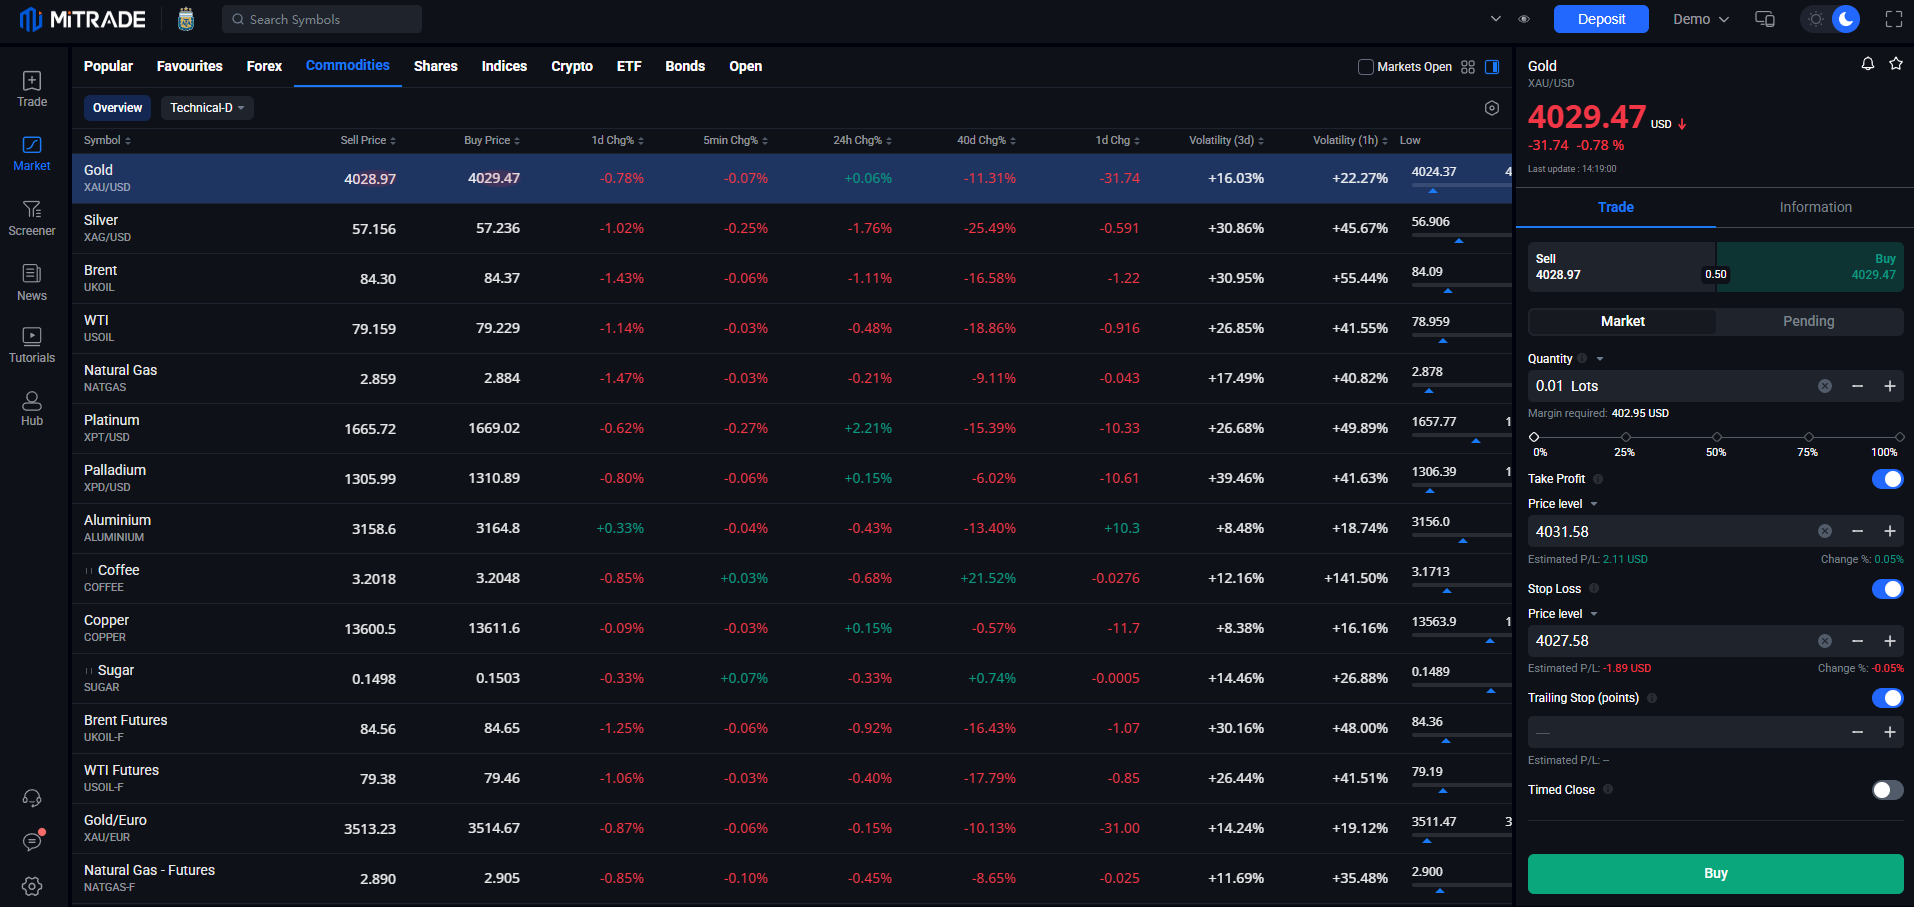This screenshot has width=1914, height=907.
Task: Open the Trade sidebar section
Action: [x=32, y=89]
